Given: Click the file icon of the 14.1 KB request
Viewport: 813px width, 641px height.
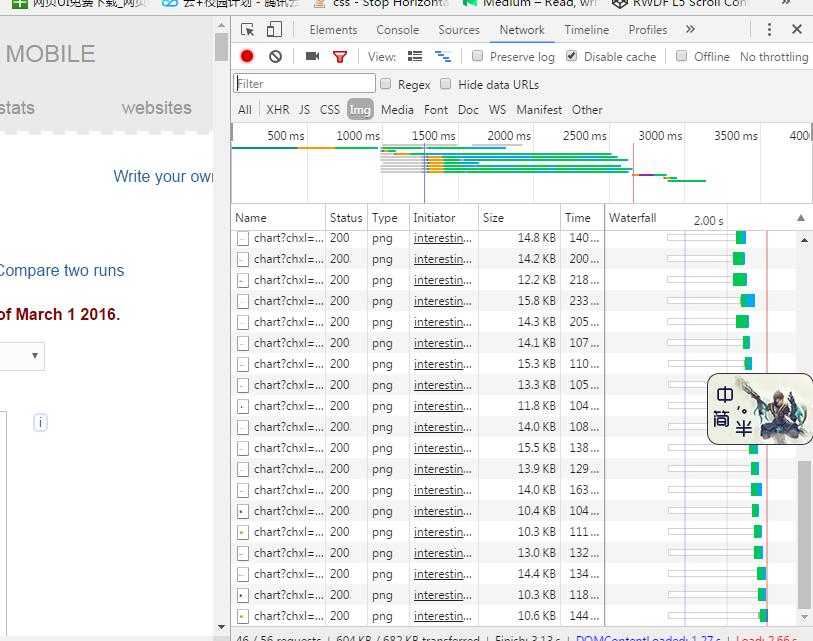Looking at the screenshot, I should (x=243, y=343).
